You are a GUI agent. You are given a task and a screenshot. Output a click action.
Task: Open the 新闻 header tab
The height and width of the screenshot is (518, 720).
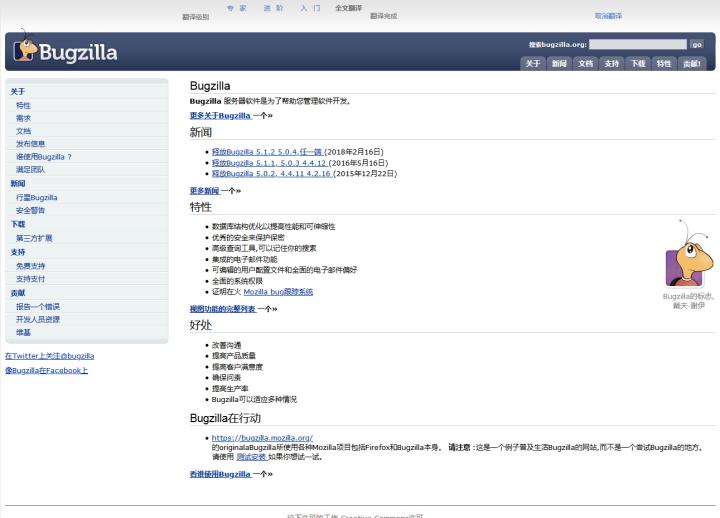[x=559, y=63]
